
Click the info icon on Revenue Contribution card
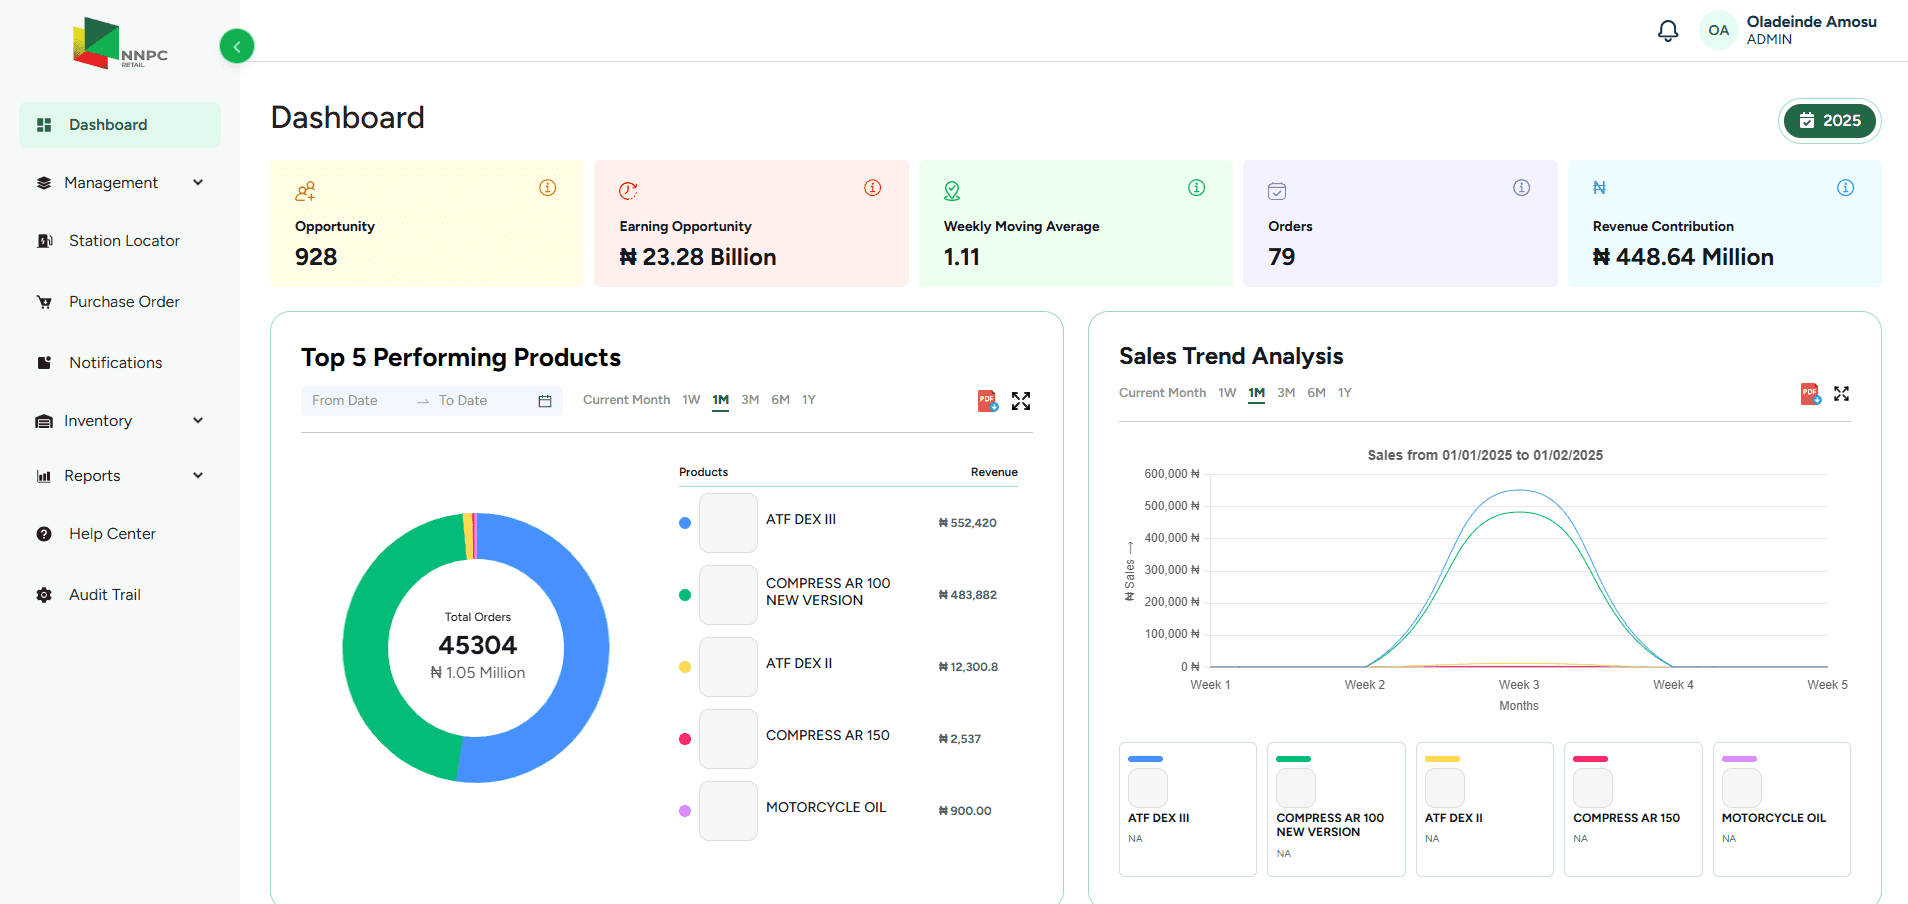click(1845, 187)
